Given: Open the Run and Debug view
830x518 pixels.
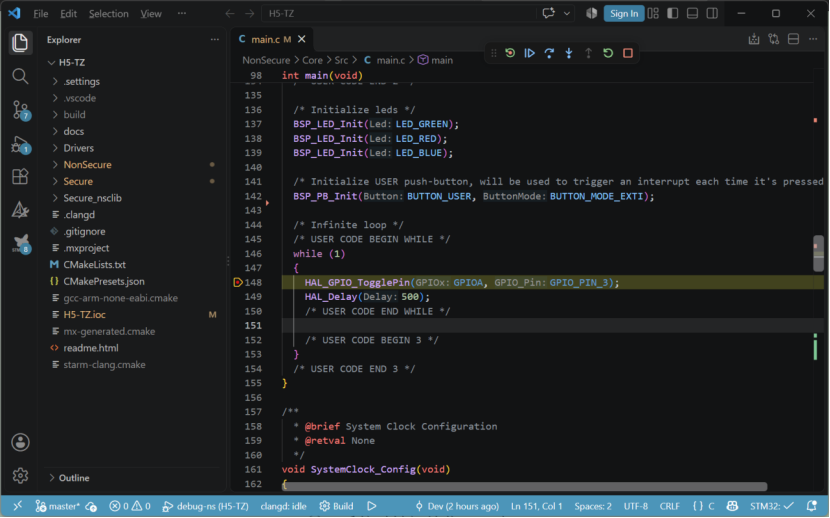Looking at the screenshot, I should pos(21,144).
